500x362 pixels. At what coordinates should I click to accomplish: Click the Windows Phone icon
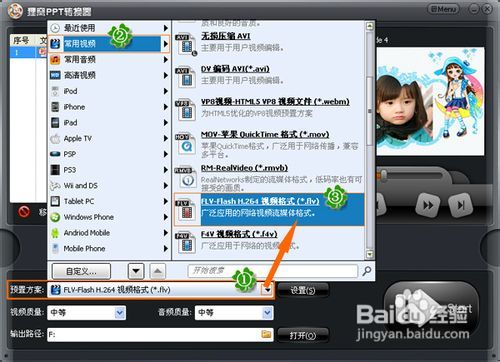(x=55, y=217)
